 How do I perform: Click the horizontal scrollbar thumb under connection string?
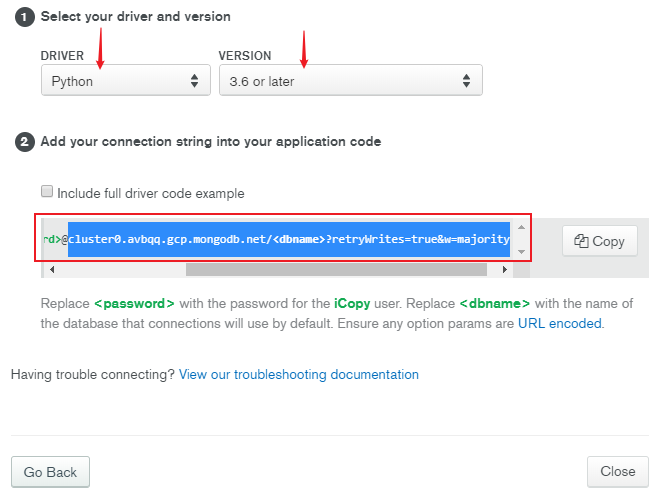point(336,269)
